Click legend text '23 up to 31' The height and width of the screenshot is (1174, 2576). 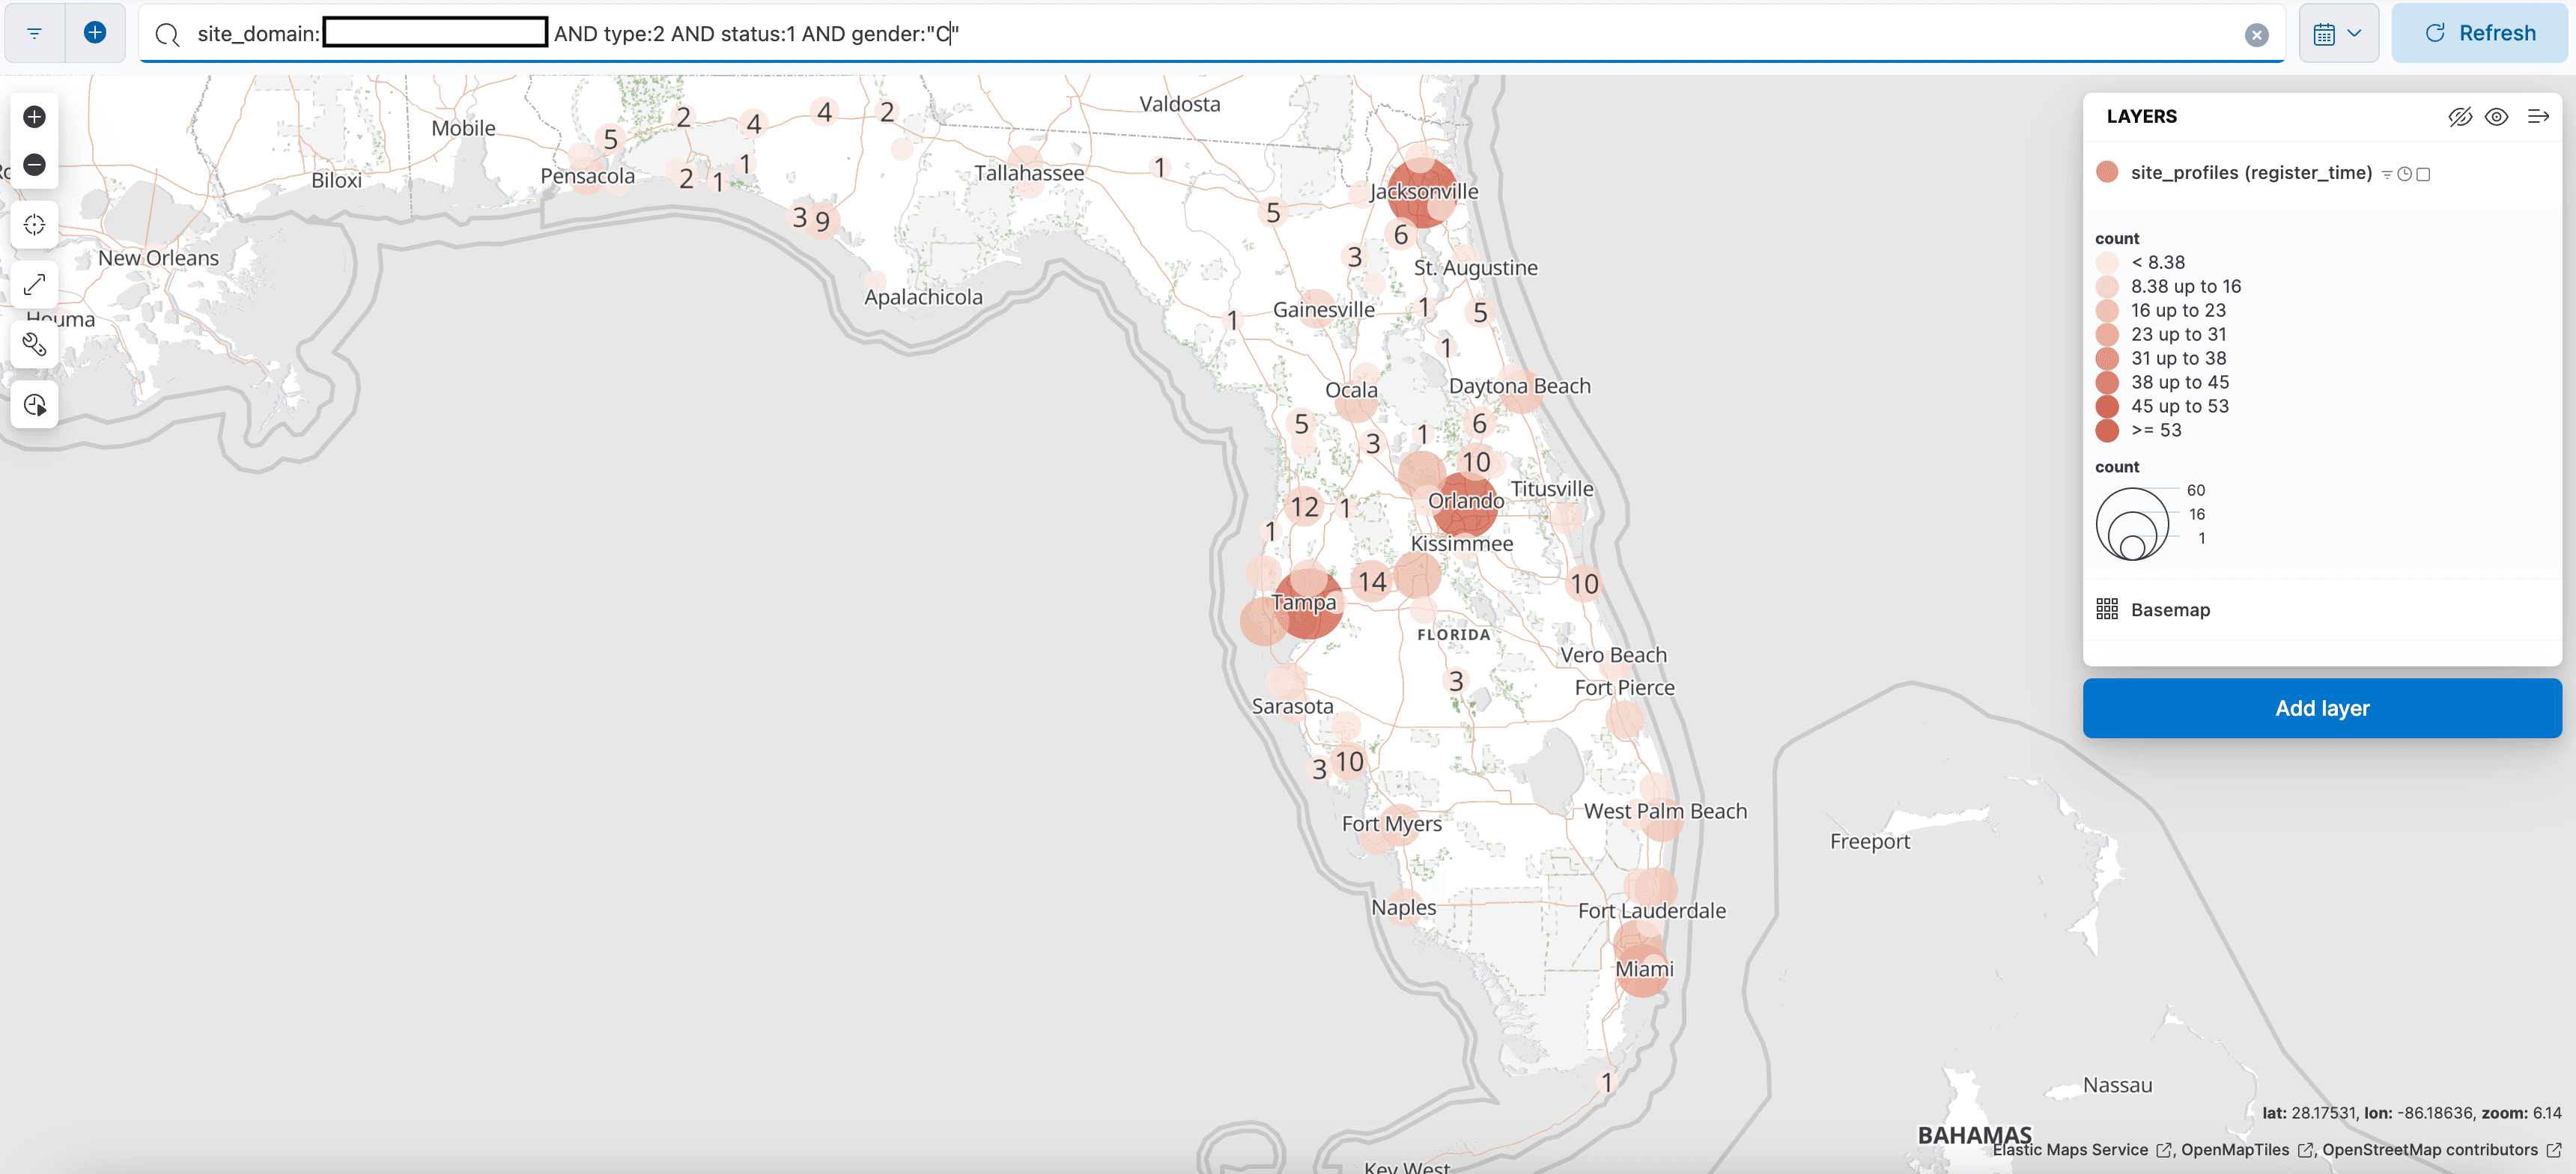pyautogui.click(x=2178, y=334)
